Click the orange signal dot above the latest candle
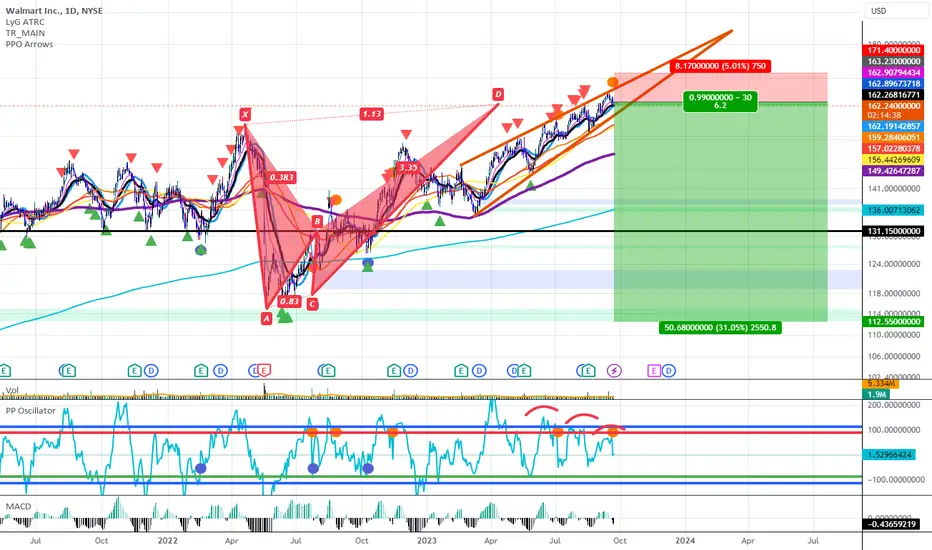Image resolution: width=932 pixels, height=550 pixels. tap(612, 82)
